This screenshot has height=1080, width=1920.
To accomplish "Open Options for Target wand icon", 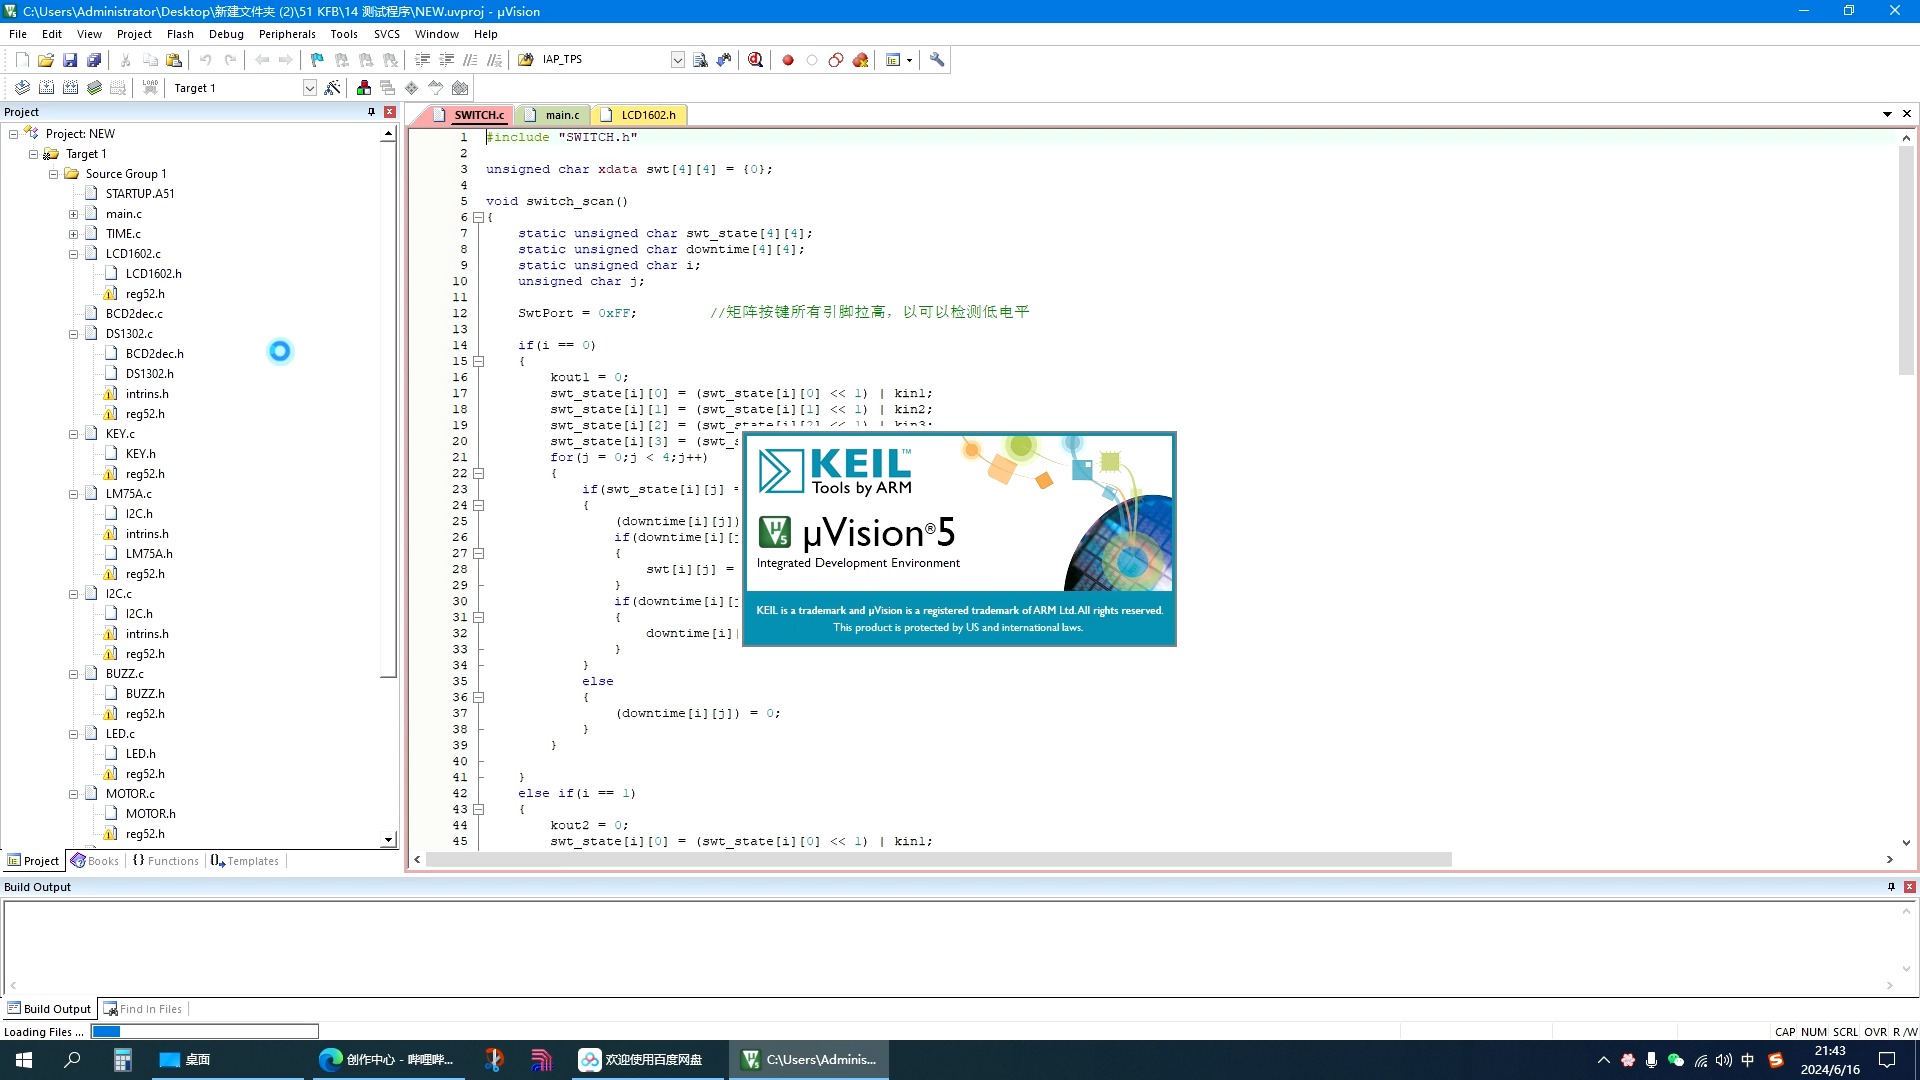I will click(333, 88).
